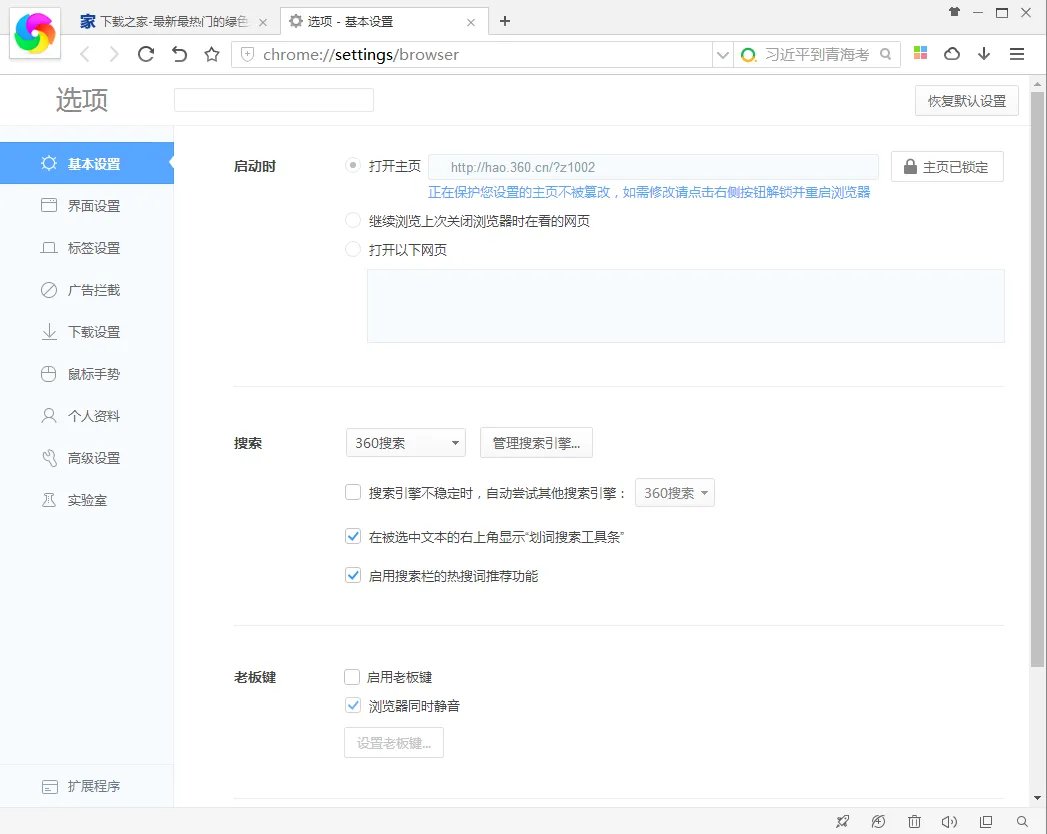Click the rocket speed-up icon in status bar
Screen dimensions: 1047x834
coord(842,820)
